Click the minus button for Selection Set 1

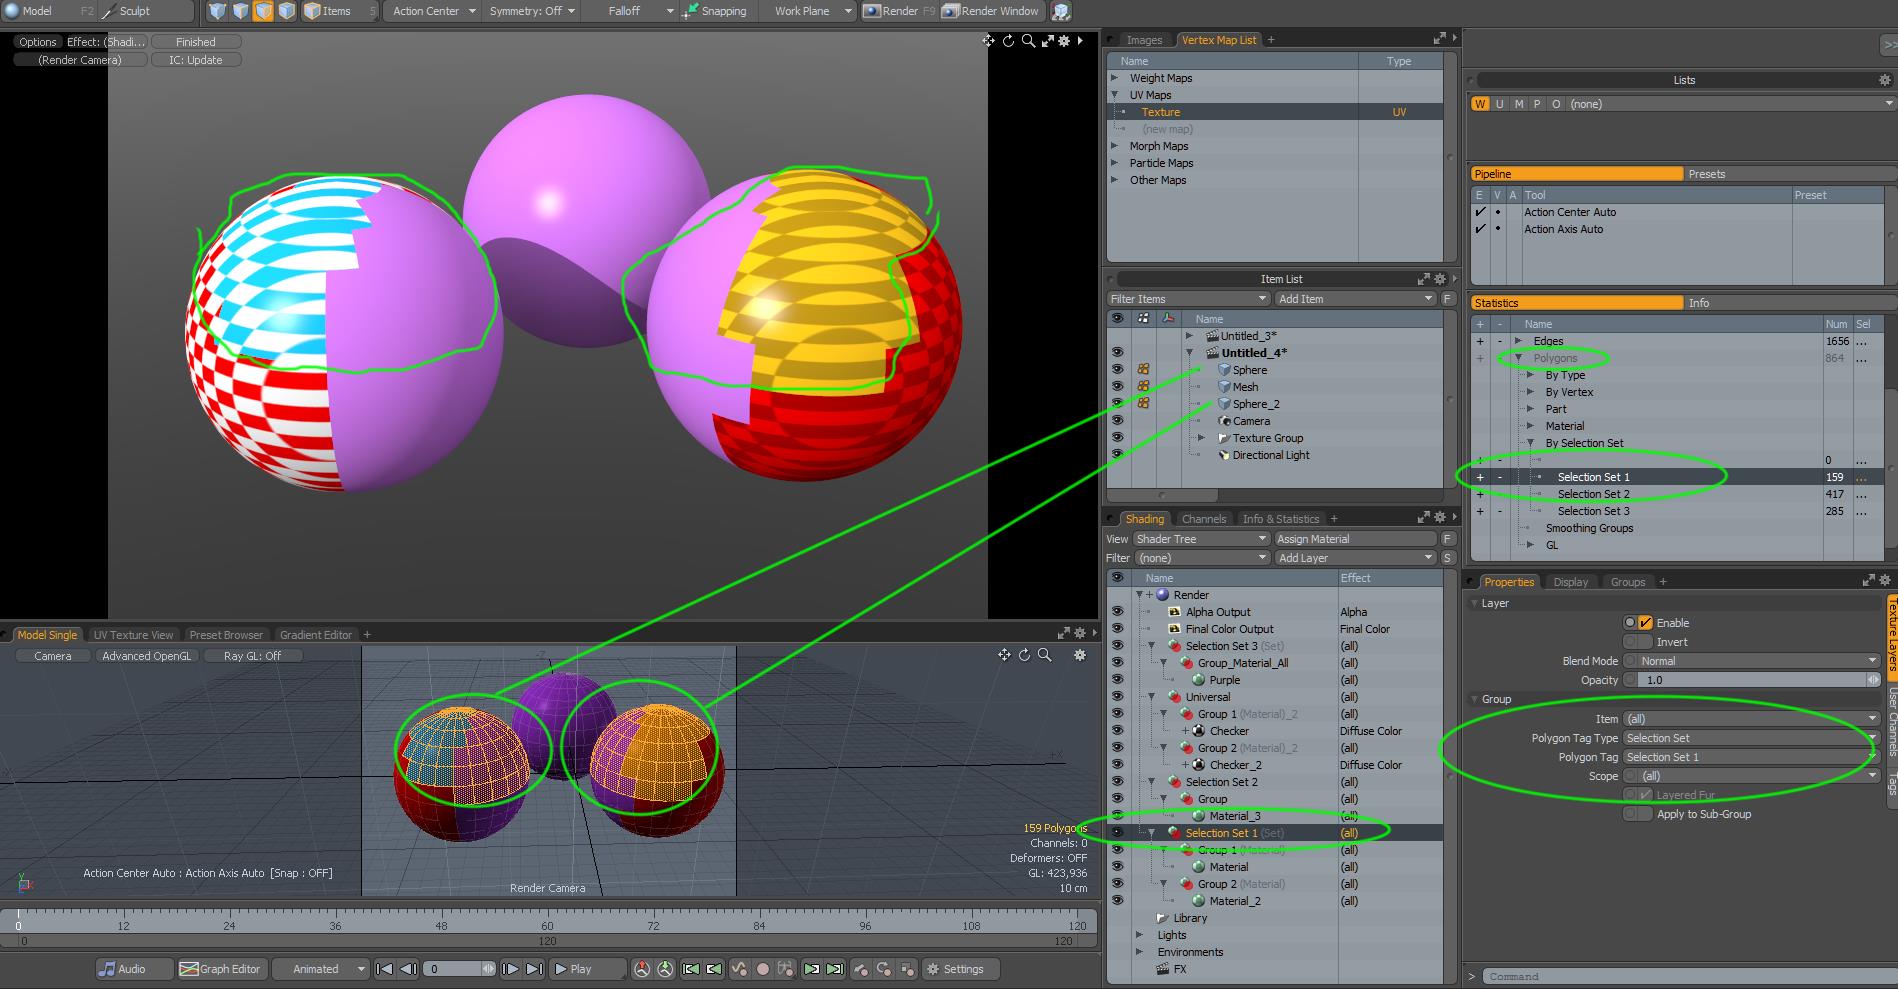tap(1499, 477)
